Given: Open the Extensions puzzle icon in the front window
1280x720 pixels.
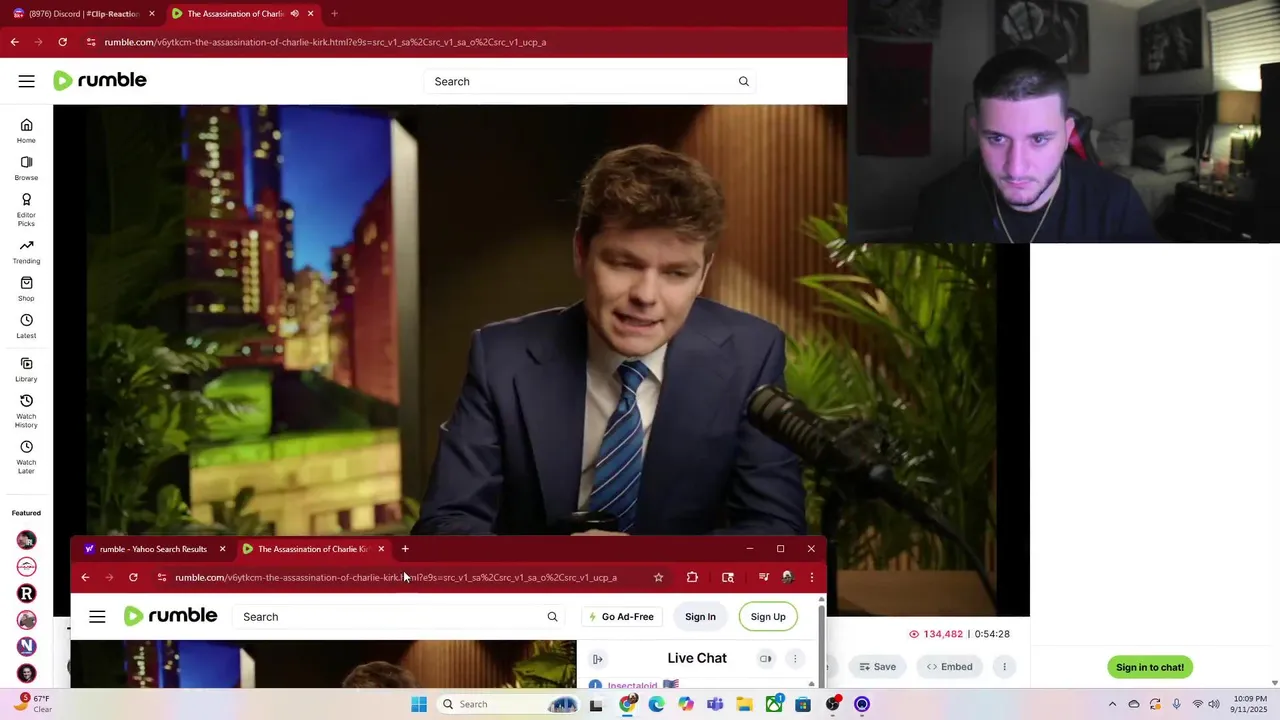Looking at the screenshot, I should [x=692, y=577].
